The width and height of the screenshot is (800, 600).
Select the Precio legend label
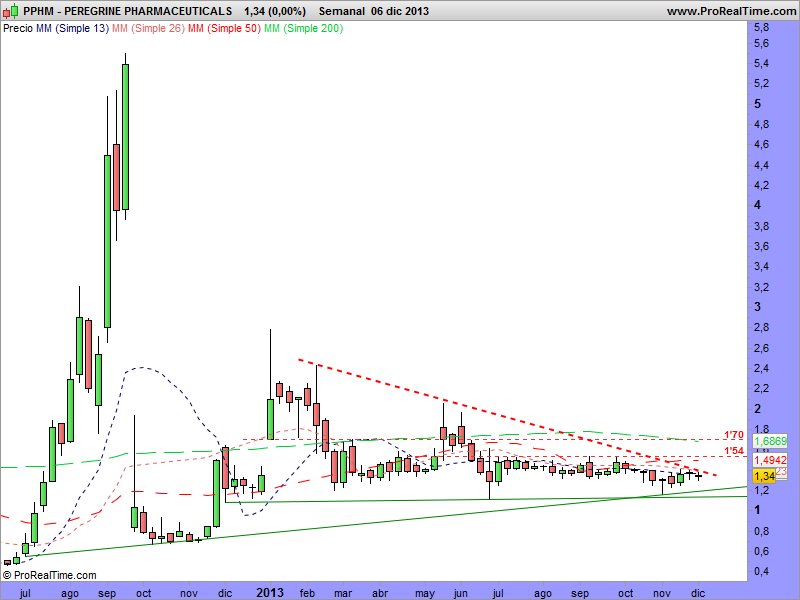click(18, 29)
